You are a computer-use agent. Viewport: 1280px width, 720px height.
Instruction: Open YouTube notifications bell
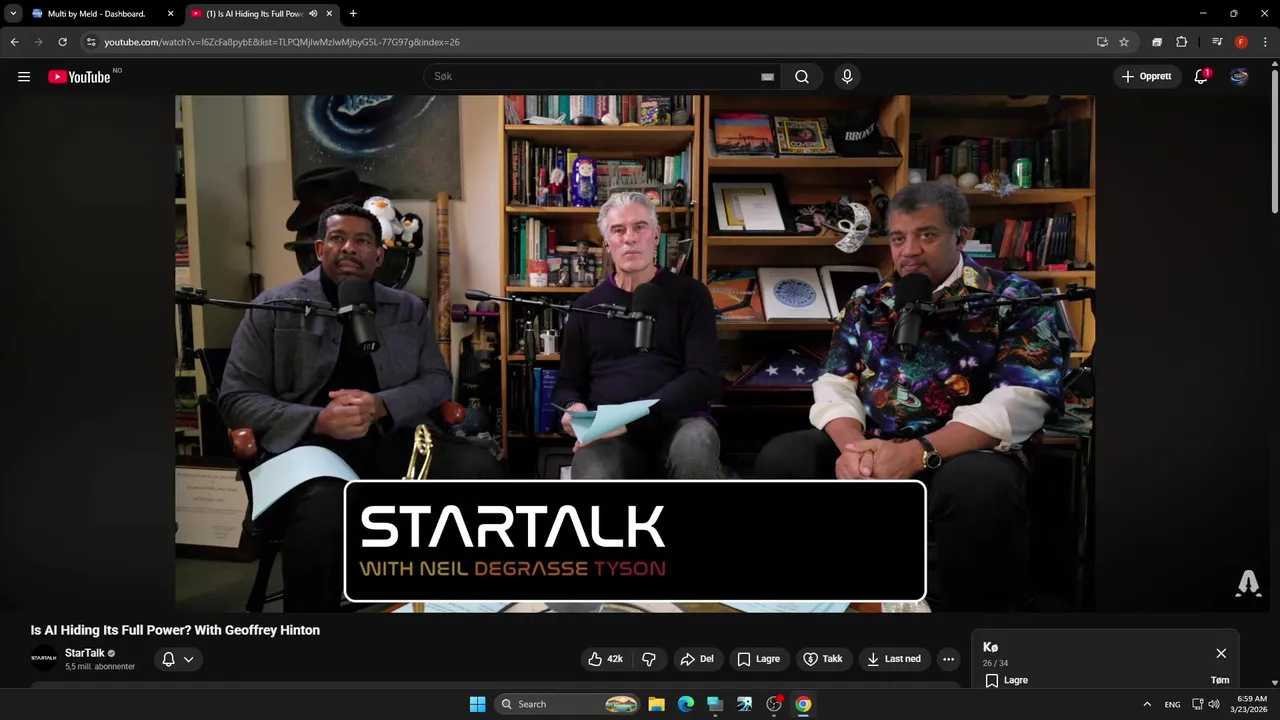tap(1201, 76)
